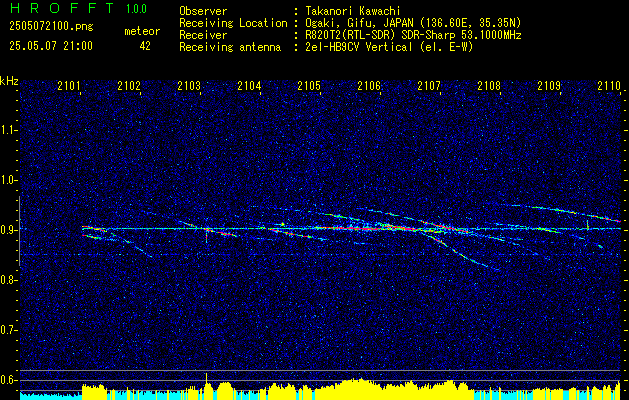Click the 2el-HB9CV Vertical antenna text
This screenshot has width=629, height=400.
(x=389, y=47)
